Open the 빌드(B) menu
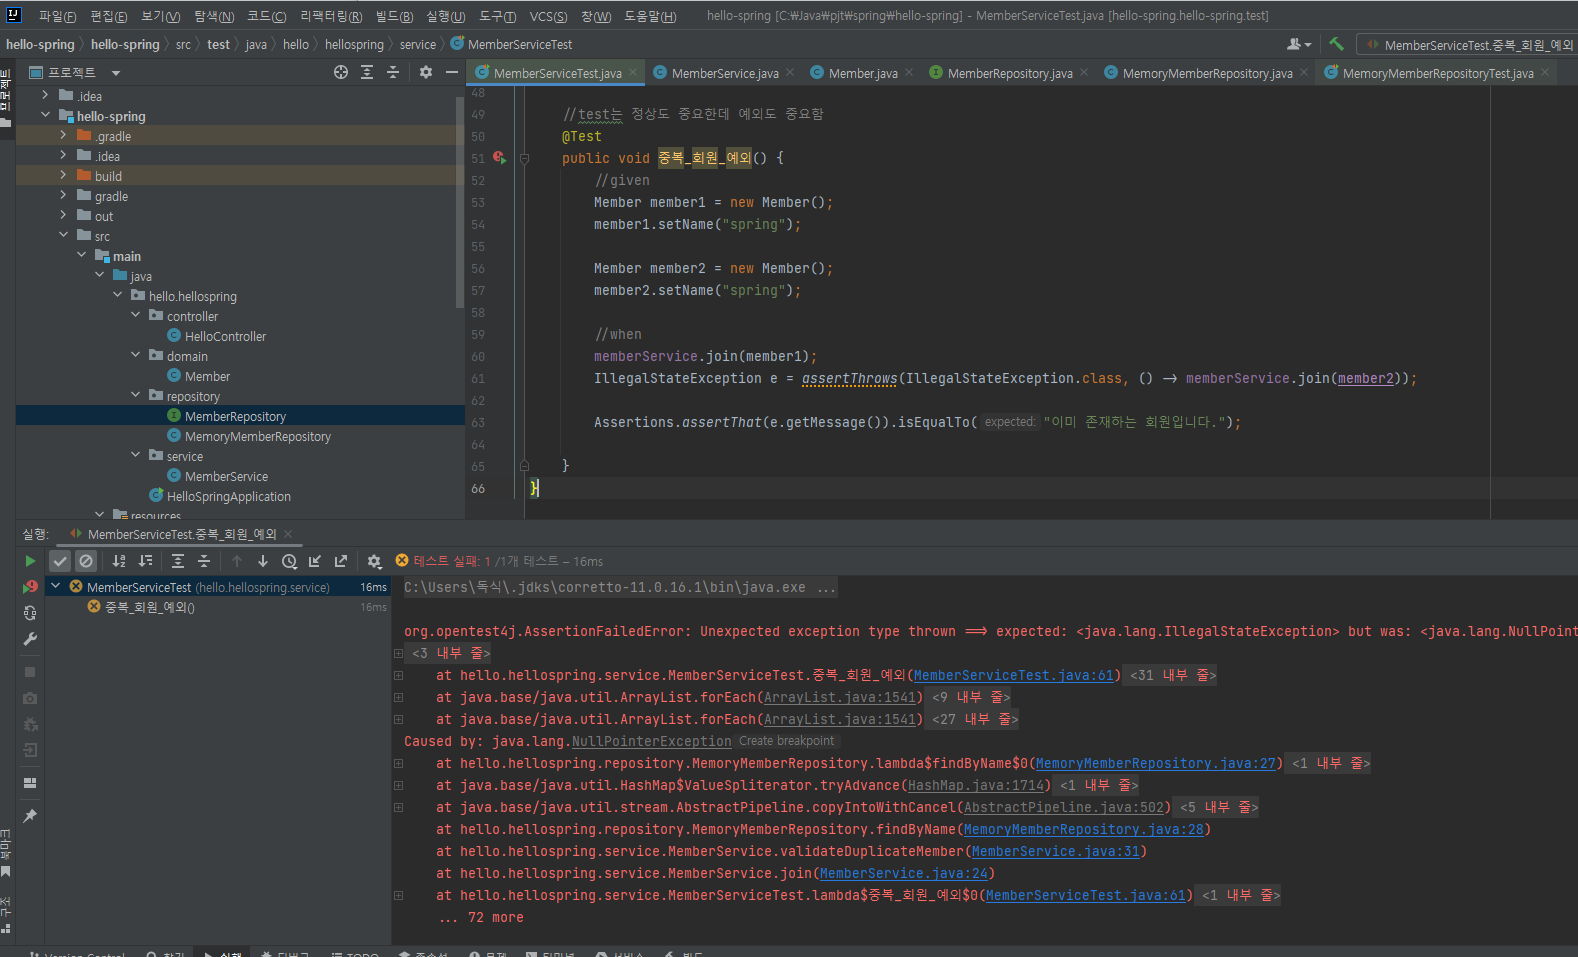The width and height of the screenshot is (1578, 957). click(394, 16)
